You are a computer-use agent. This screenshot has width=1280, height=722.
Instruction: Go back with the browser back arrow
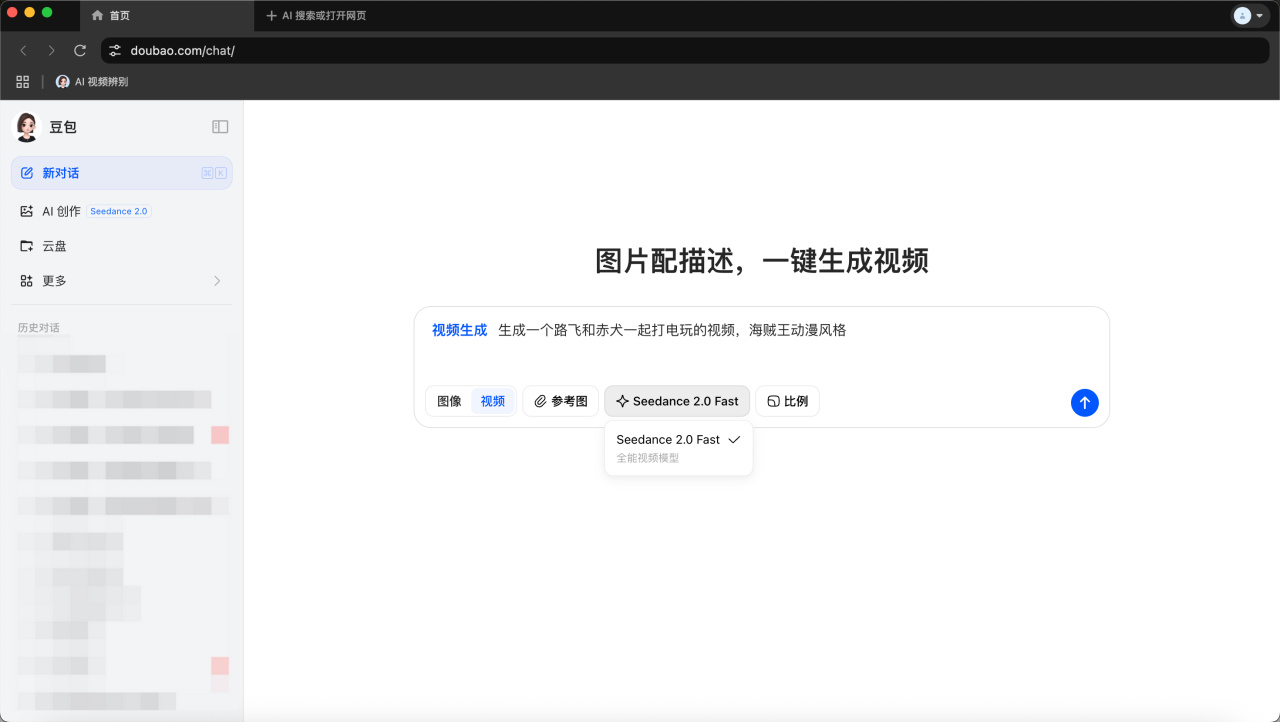[23, 50]
